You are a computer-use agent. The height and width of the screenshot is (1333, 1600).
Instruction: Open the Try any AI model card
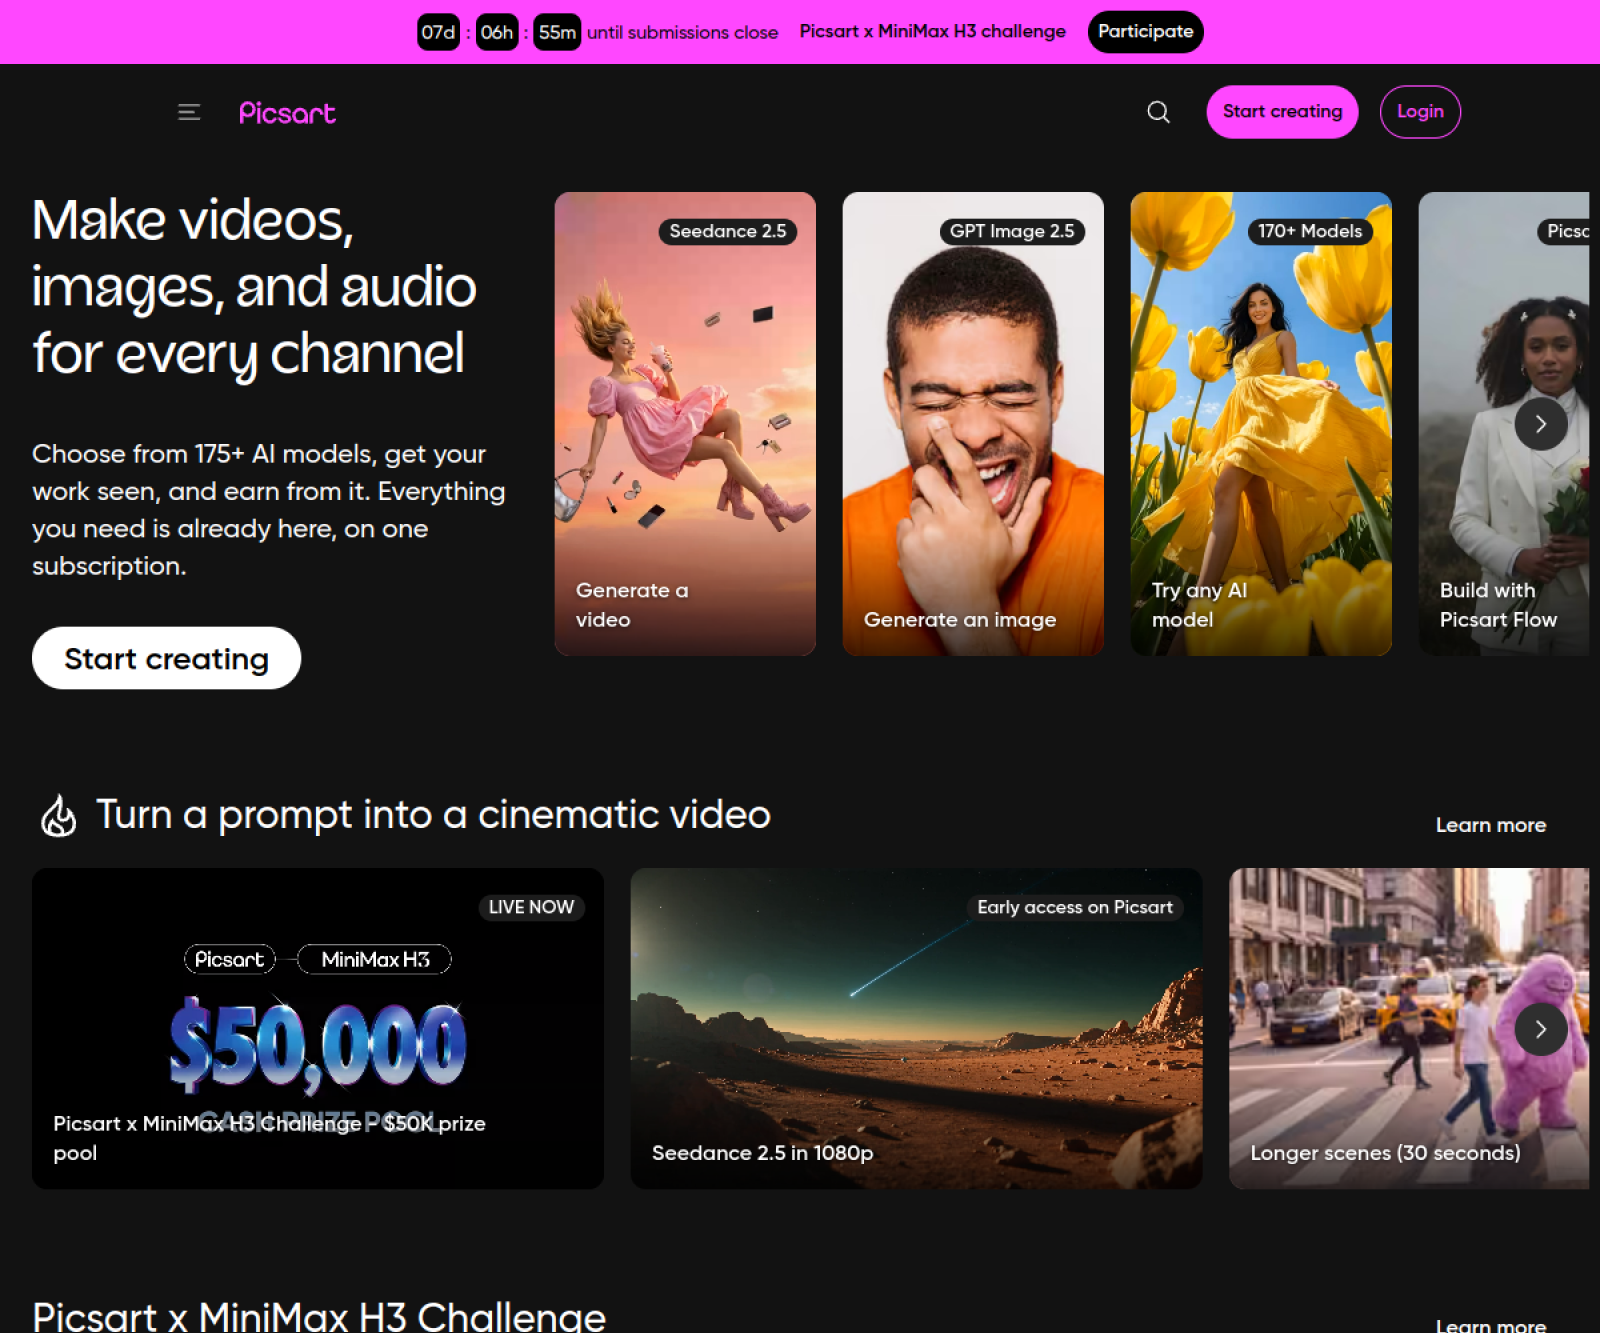click(x=1261, y=424)
